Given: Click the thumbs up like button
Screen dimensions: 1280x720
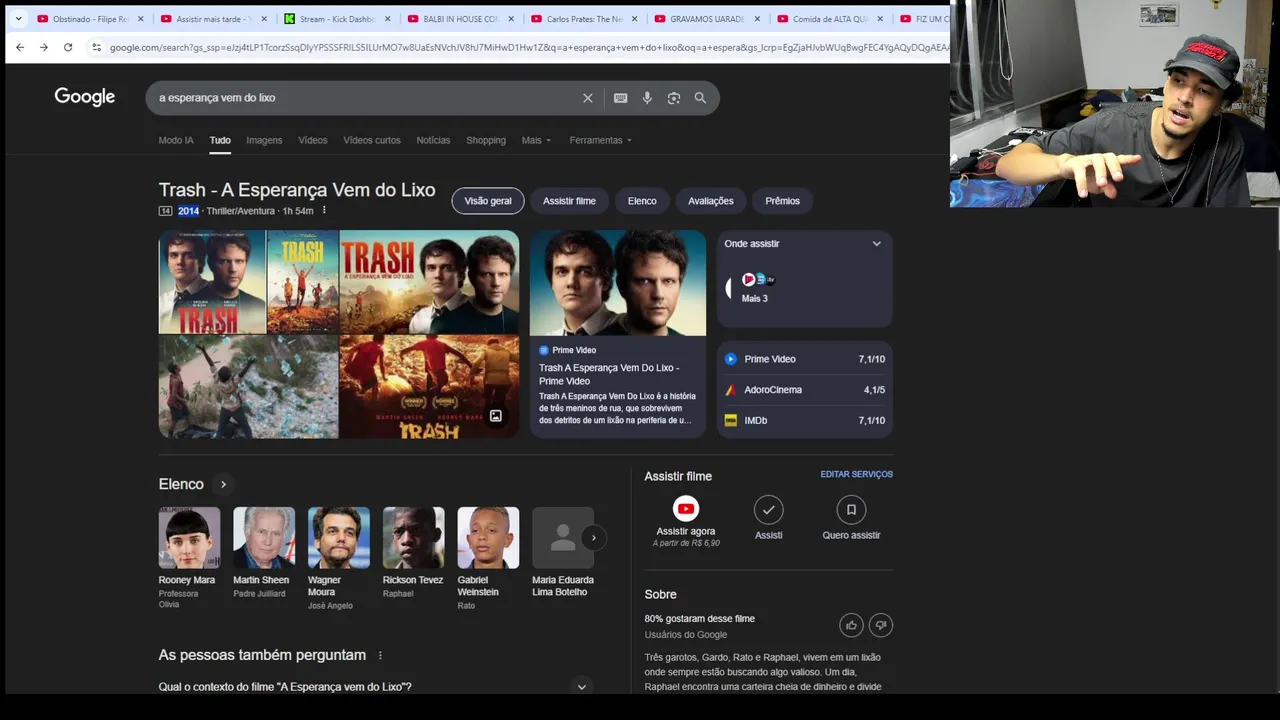Looking at the screenshot, I should pyautogui.click(x=851, y=625).
